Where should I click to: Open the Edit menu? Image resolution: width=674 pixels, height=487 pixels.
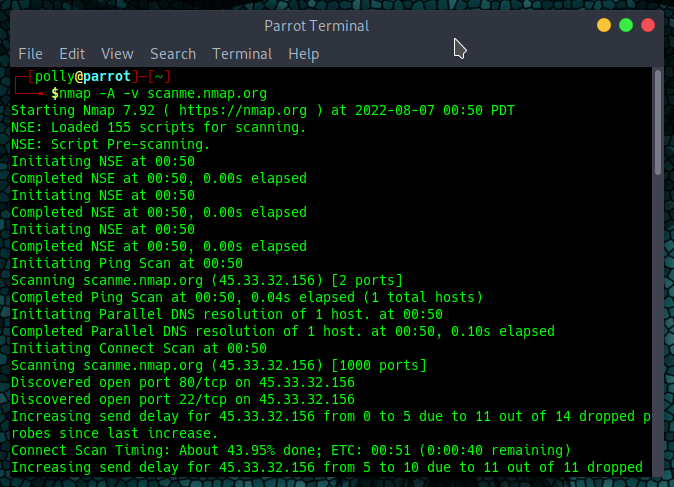pyautogui.click(x=72, y=54)
